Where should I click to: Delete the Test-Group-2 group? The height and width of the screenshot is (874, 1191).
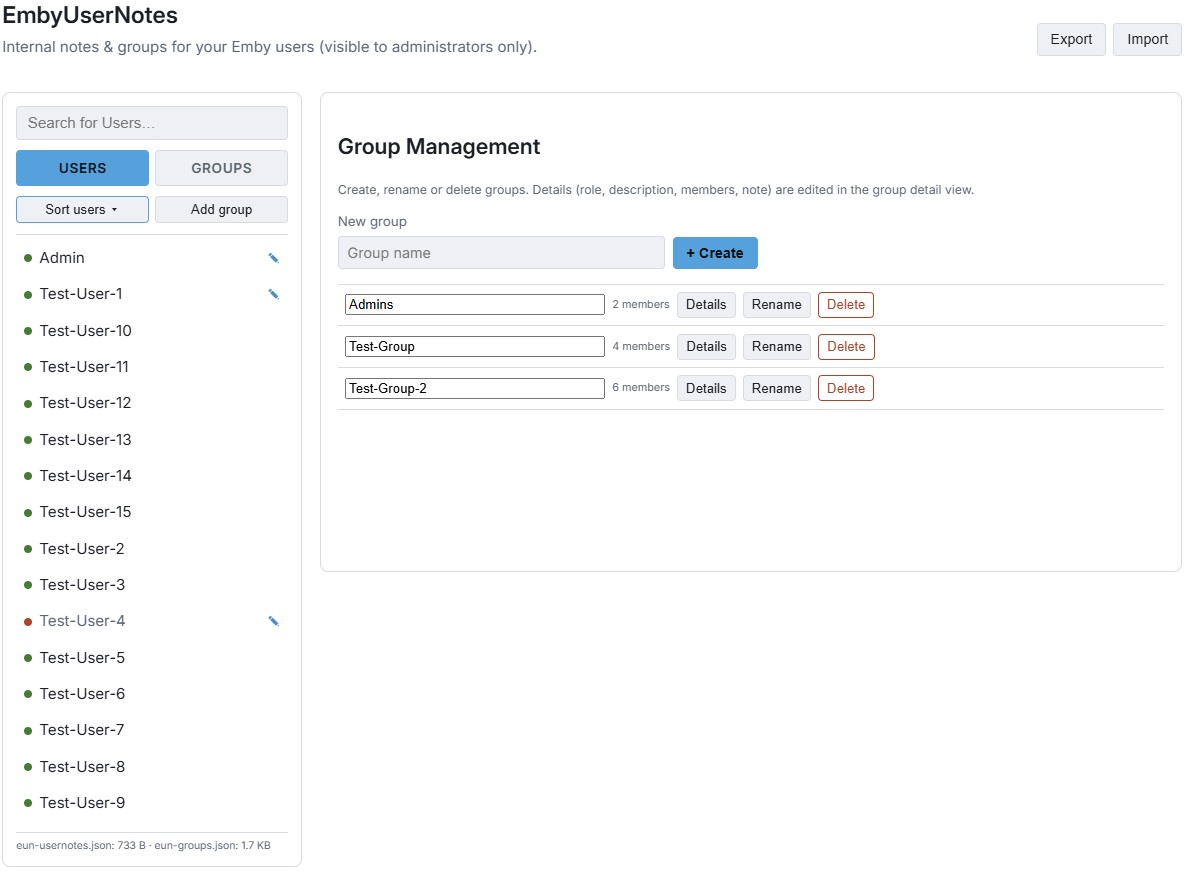pyautogui.click(x=845, y=388)
